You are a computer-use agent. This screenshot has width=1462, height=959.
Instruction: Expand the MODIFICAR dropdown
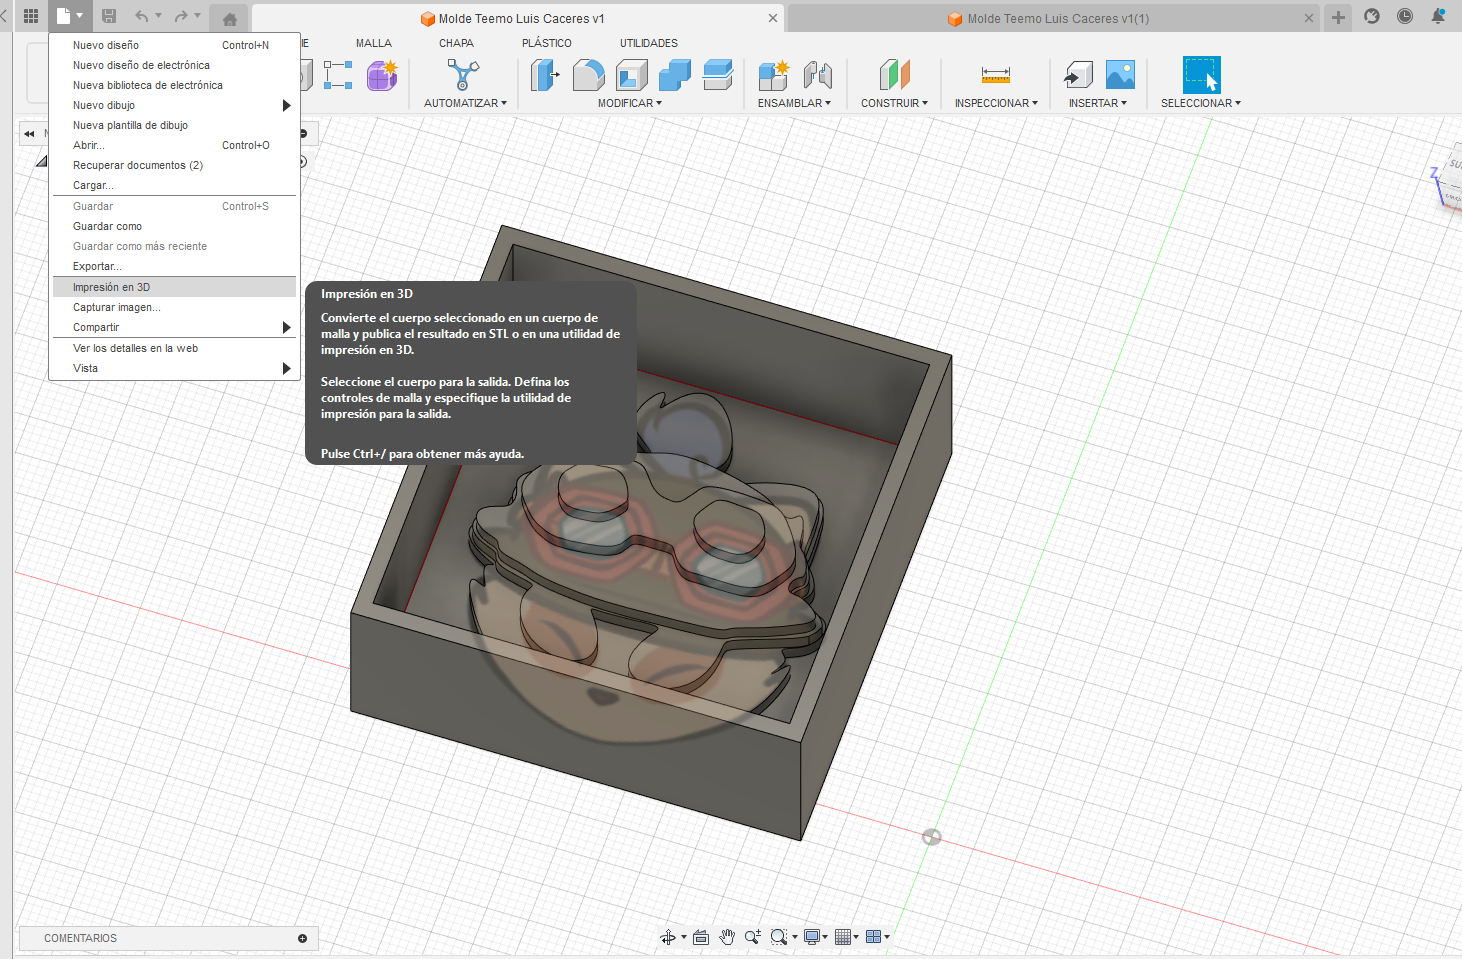(630, 103)
